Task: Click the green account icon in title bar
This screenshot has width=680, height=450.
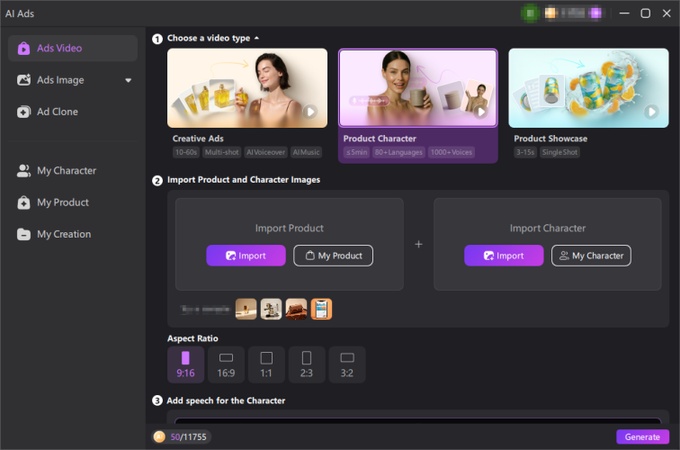Action: [530, 13]
